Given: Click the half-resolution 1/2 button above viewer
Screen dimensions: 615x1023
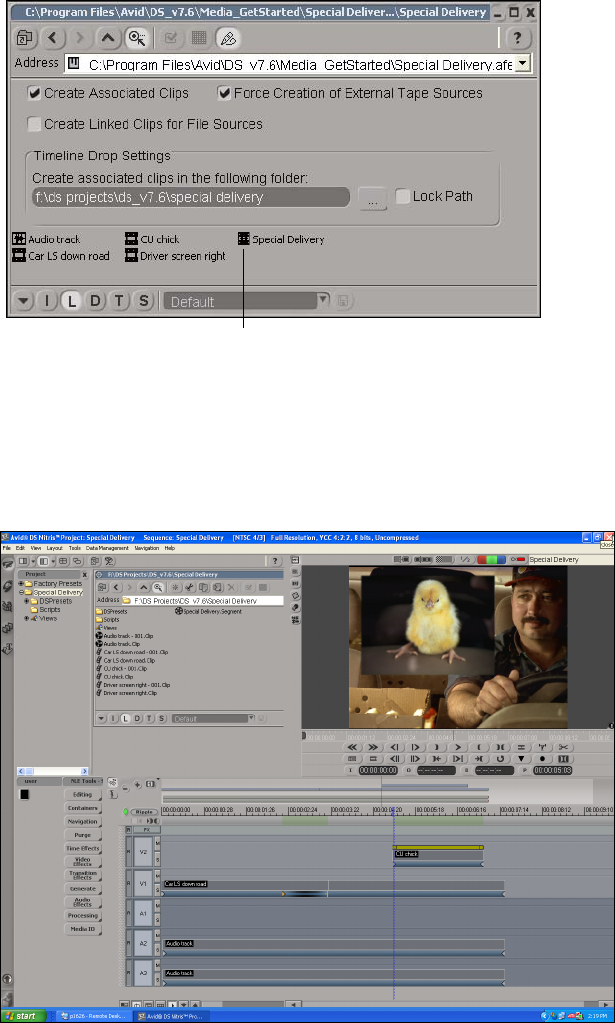Looking at the screenshot, I should click(465, 559).
